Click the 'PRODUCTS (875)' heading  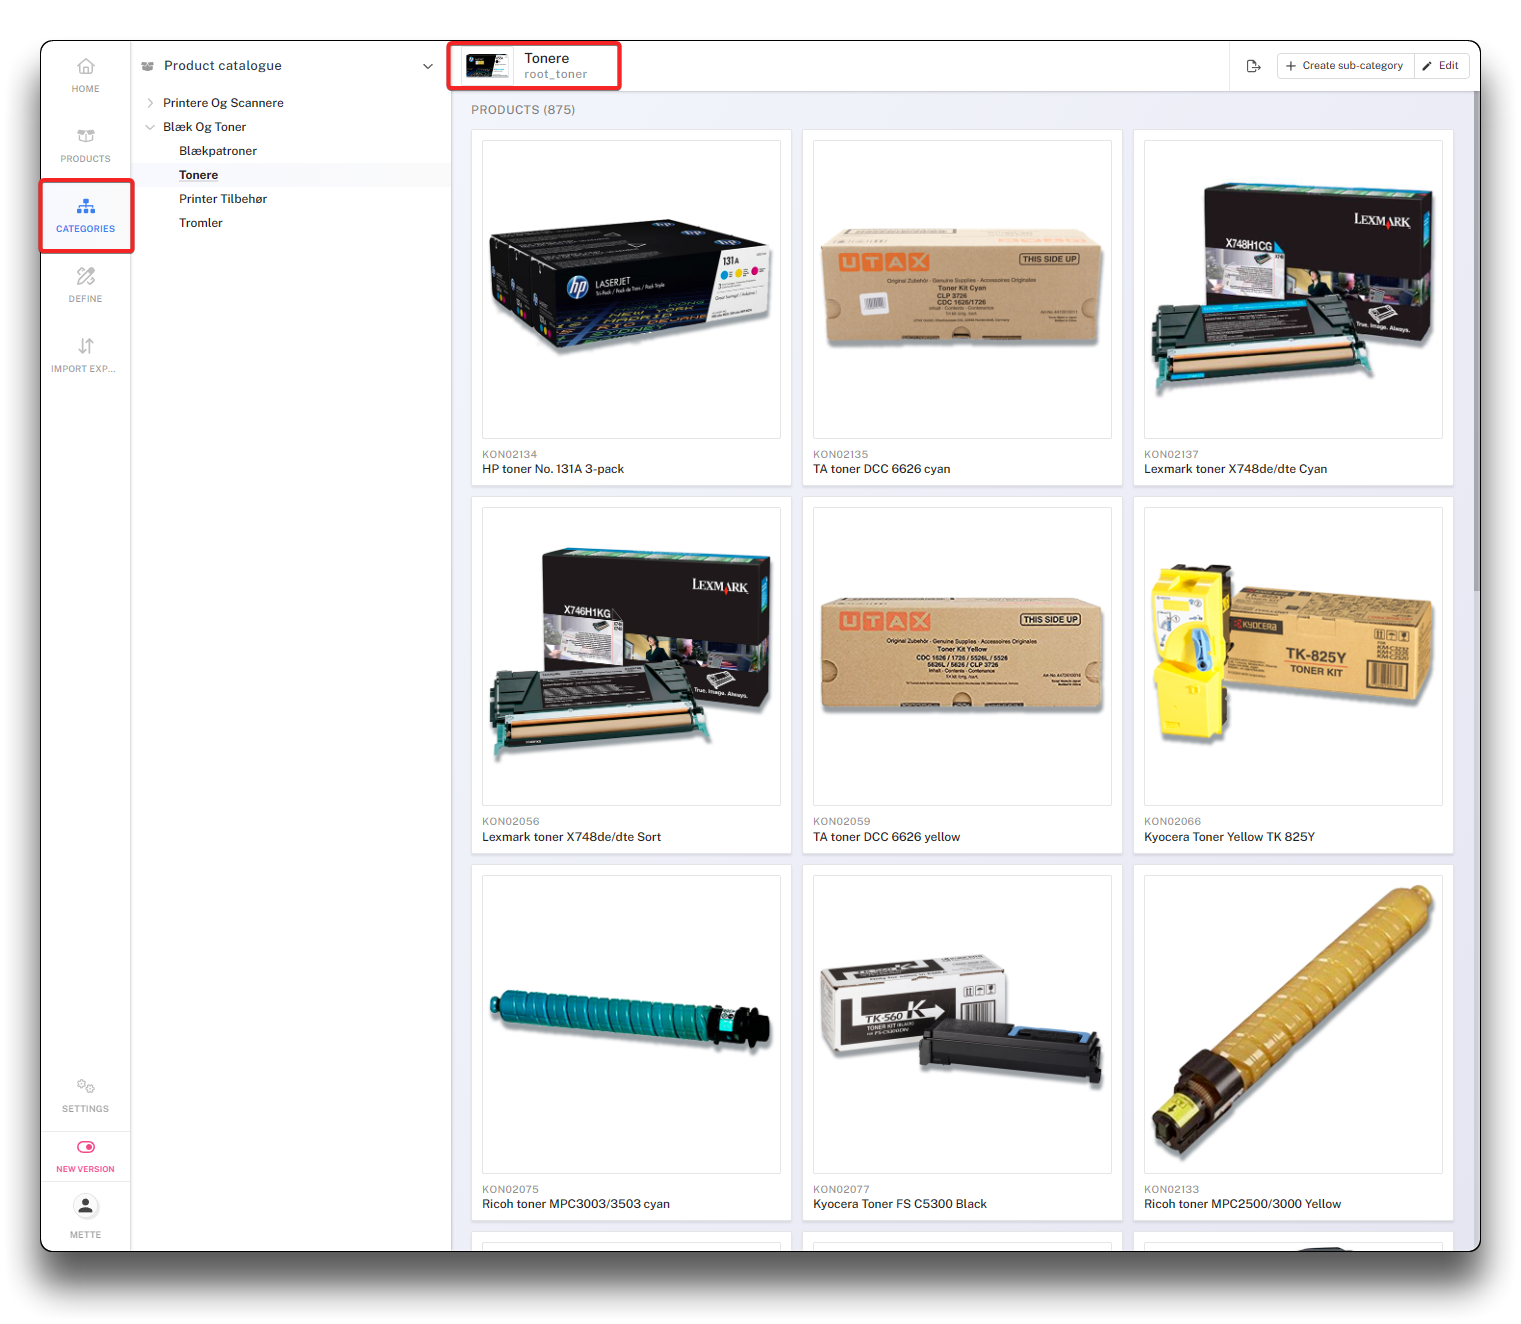(x=523, y=110)
